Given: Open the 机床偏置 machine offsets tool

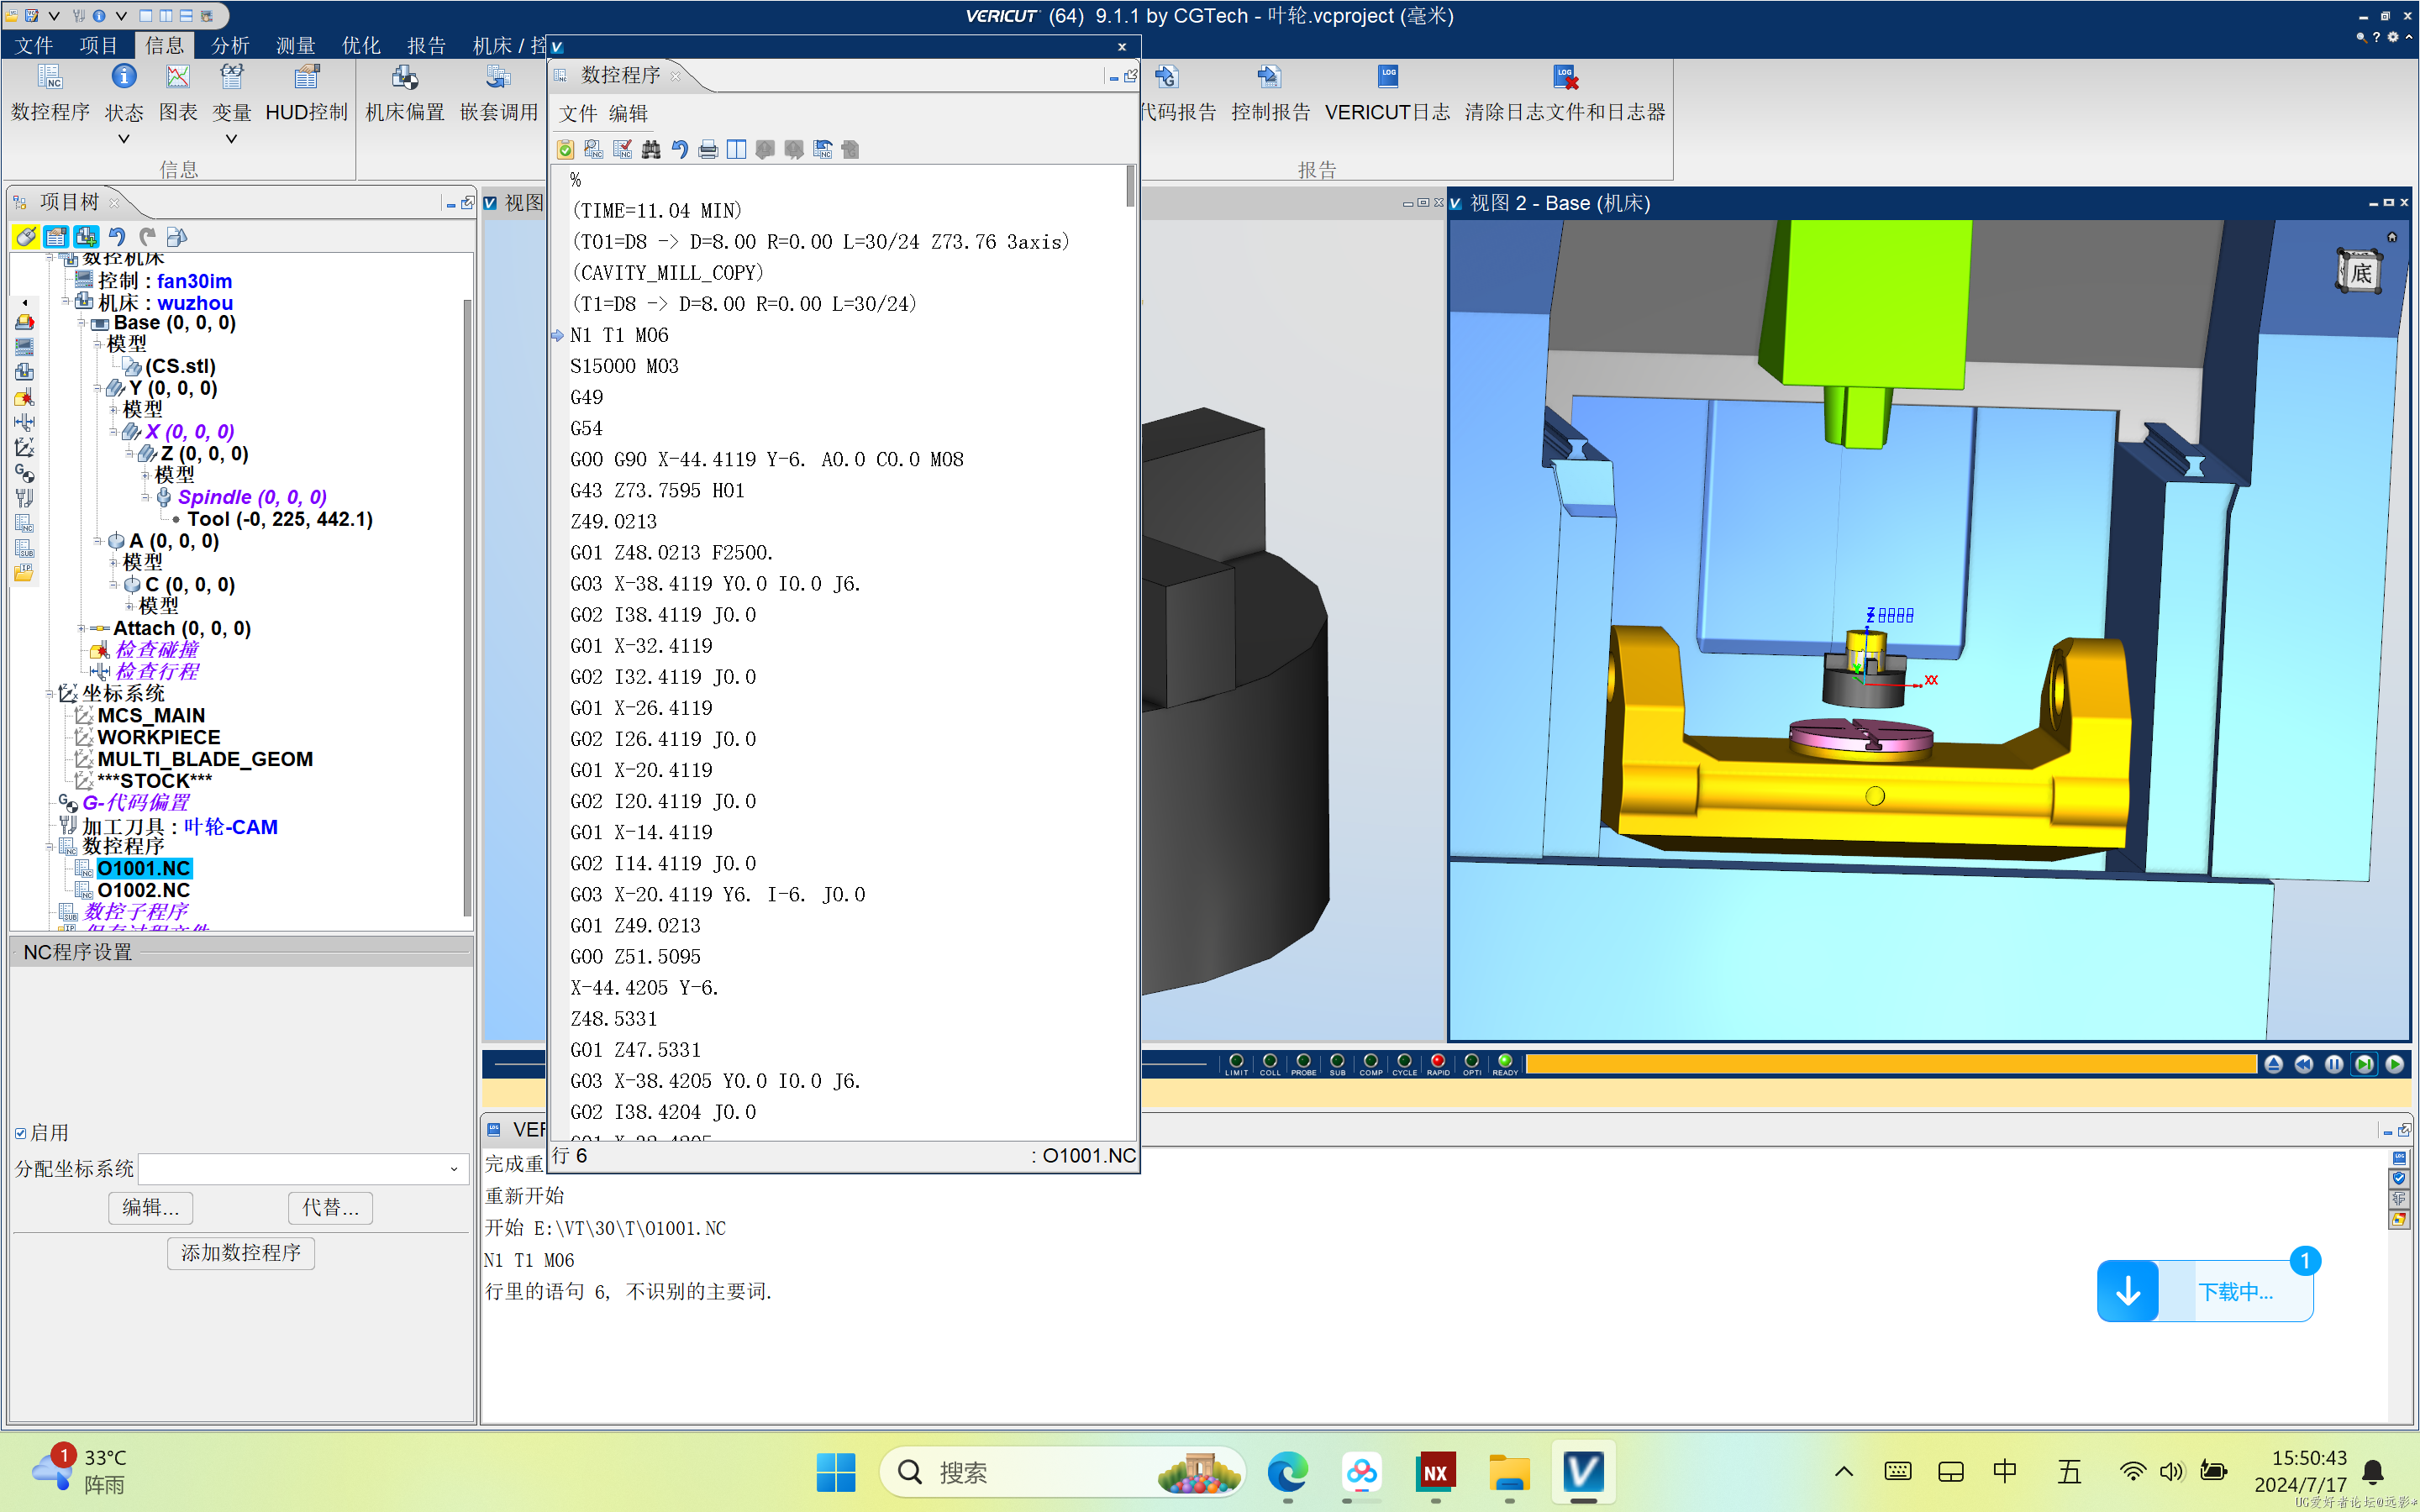Looking at the screenshot, I should (x=405, y=93).
